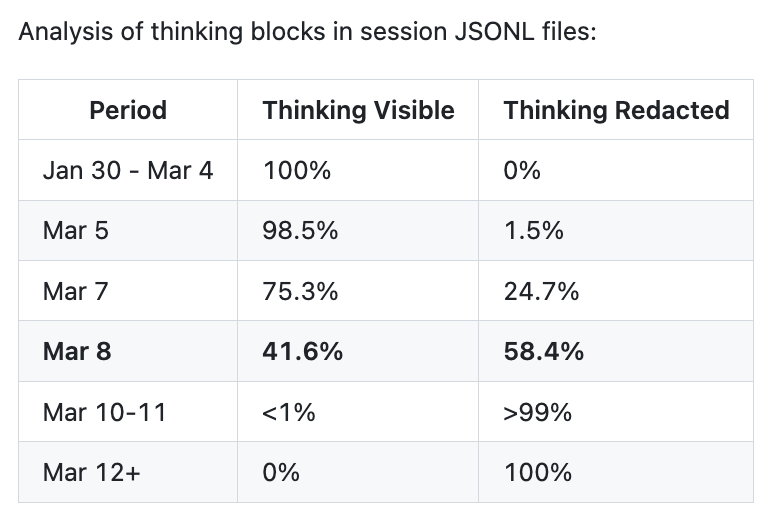Click the 1.5% redacted value
This screenshot has width=770, height=518.
point(534,231)
